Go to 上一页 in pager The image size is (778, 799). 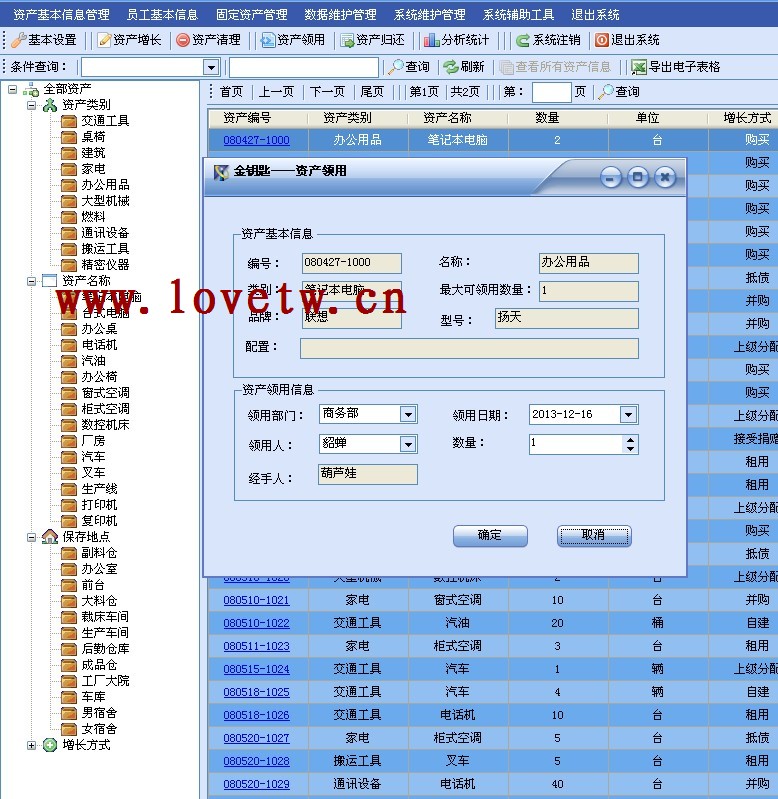[277, 92]
